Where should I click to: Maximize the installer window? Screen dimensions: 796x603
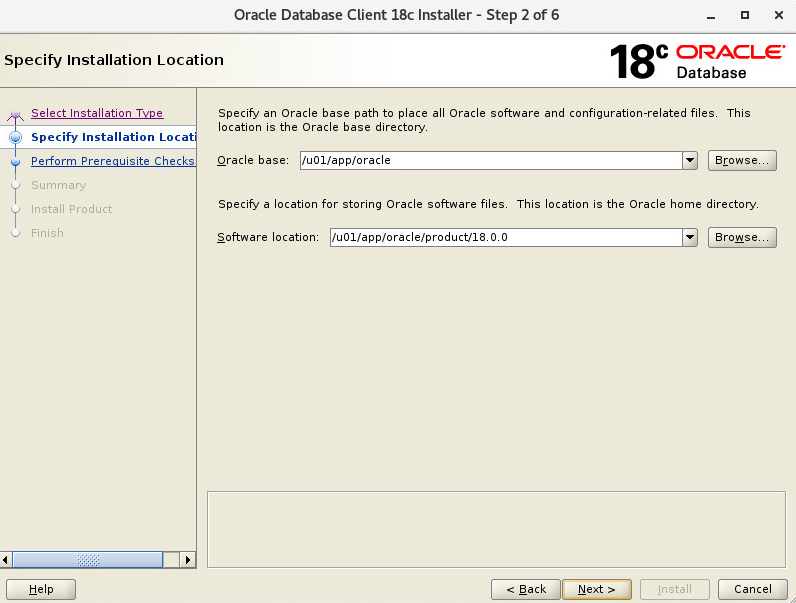[x=745, y=15]
